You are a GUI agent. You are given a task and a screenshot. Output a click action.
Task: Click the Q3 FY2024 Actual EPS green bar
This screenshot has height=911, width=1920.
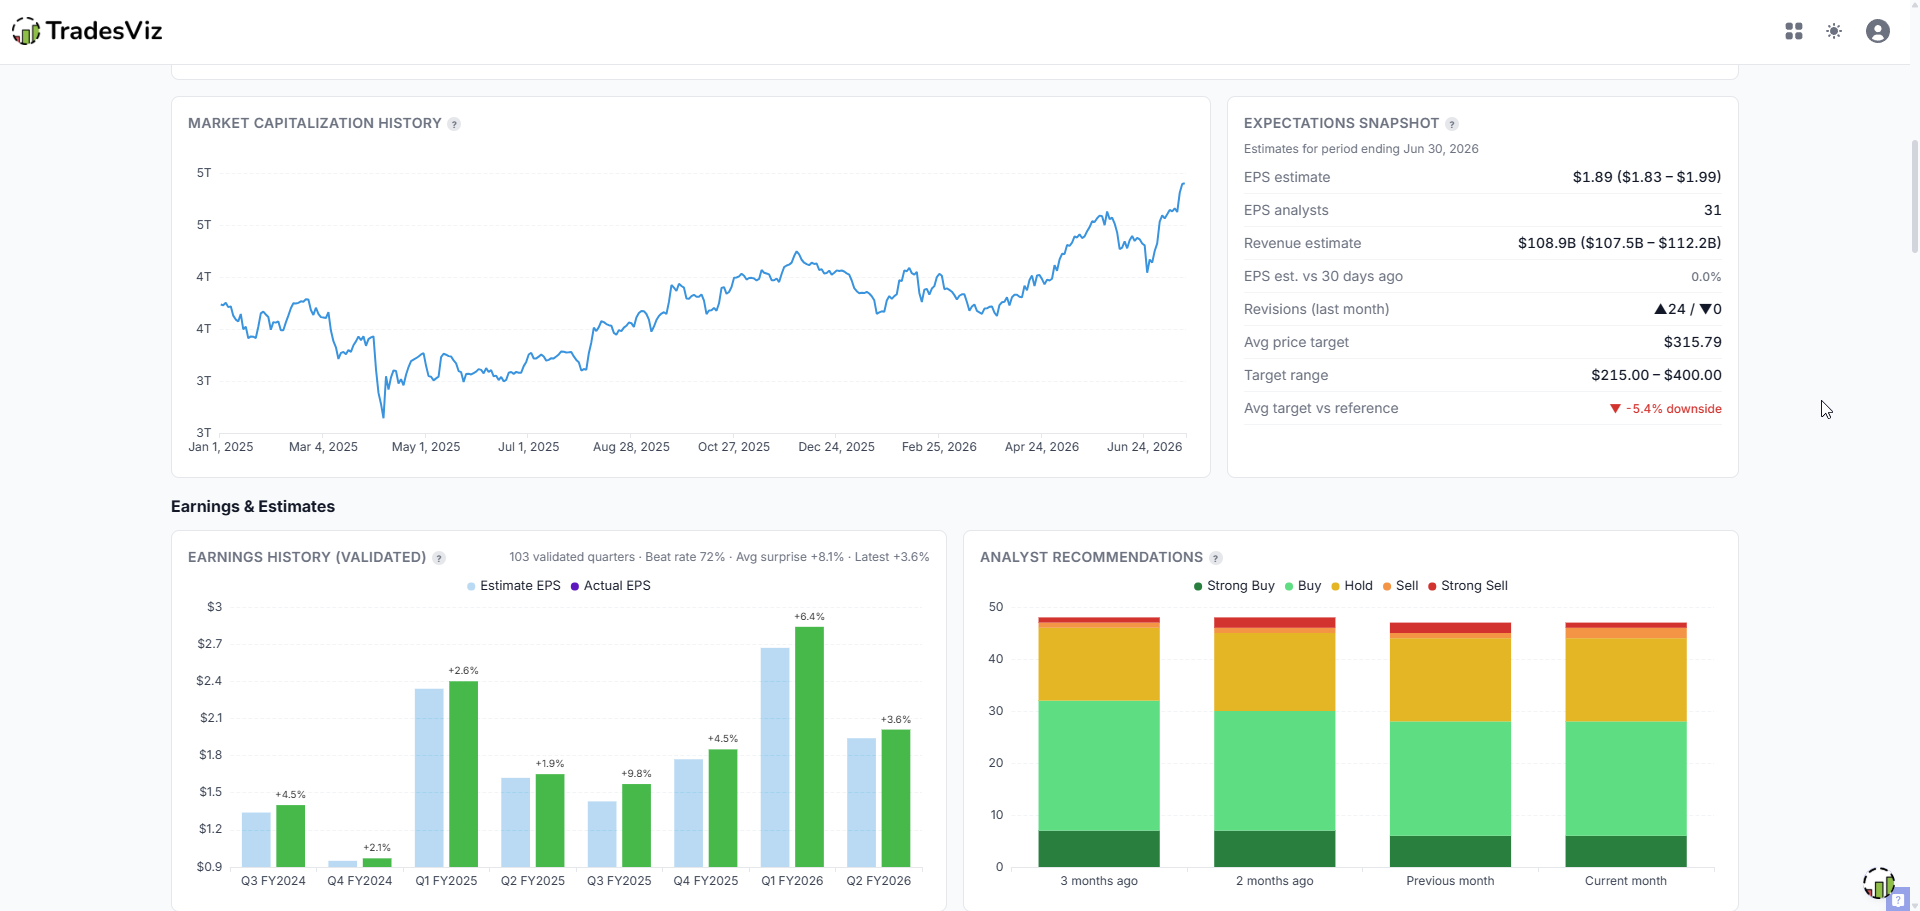[x=290, y=836]
